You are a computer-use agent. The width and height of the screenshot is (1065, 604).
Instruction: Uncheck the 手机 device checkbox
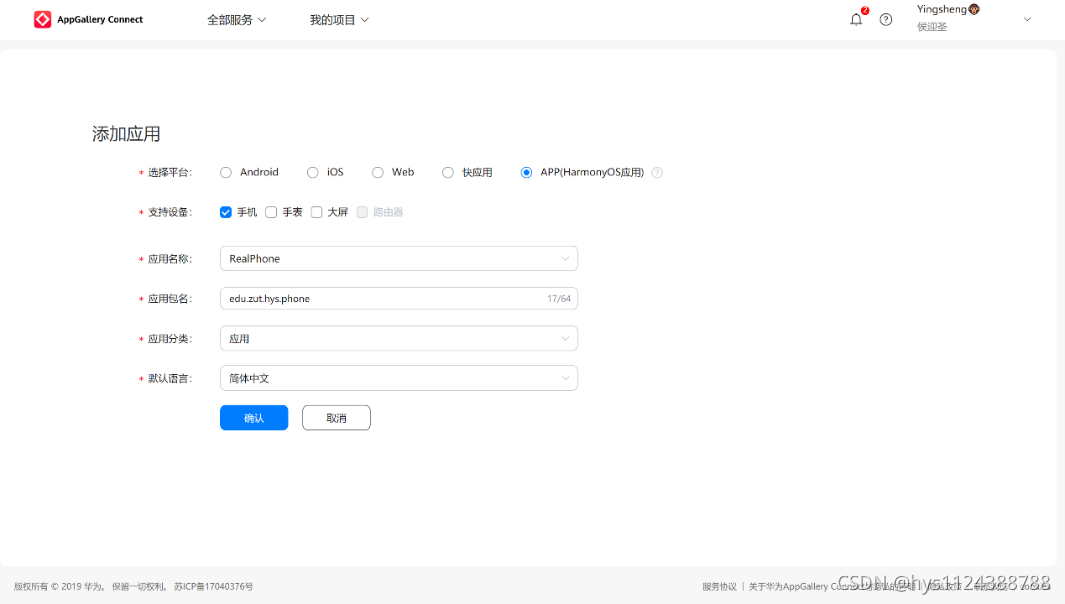tap(226, 212)
